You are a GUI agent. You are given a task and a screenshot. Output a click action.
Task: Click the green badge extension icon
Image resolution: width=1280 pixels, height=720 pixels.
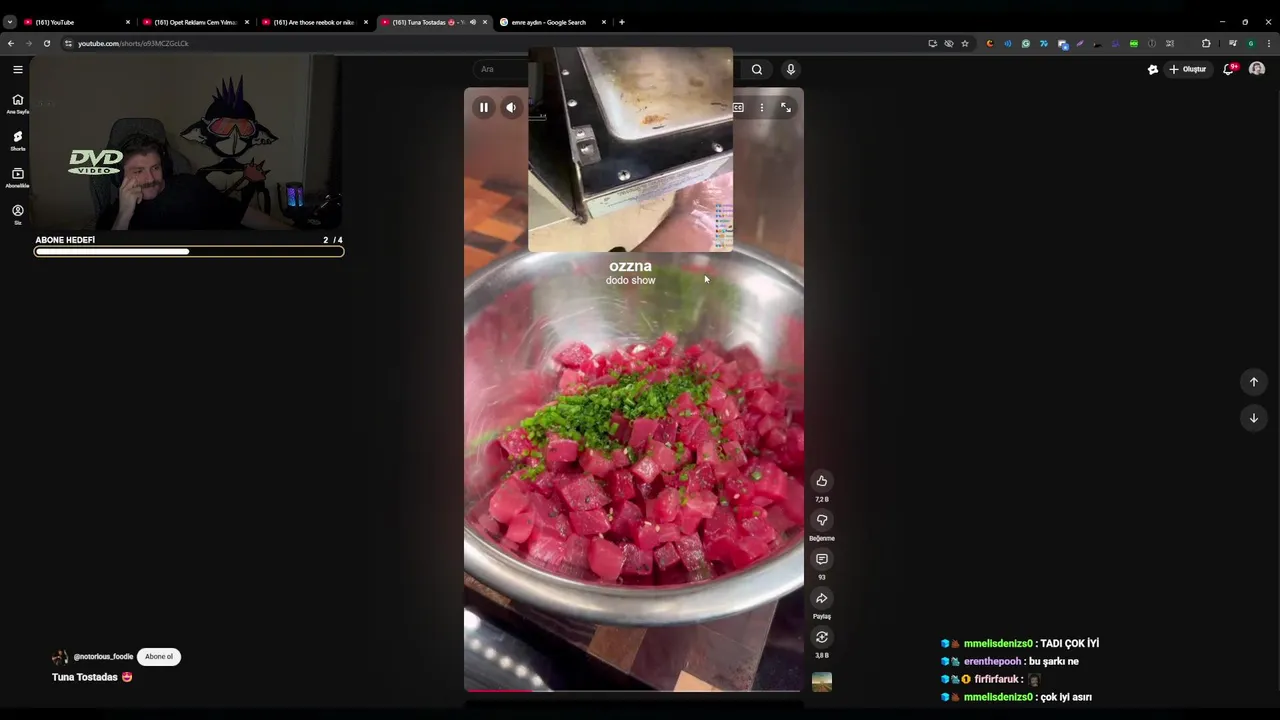(x=1134, y=43)
